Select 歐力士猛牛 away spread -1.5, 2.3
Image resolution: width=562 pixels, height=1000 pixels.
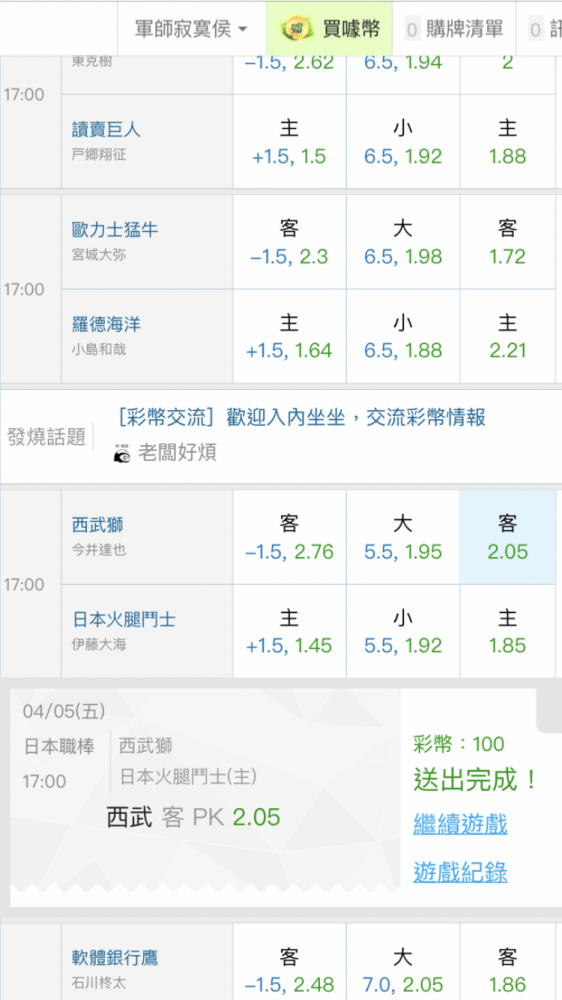point(290,242)
